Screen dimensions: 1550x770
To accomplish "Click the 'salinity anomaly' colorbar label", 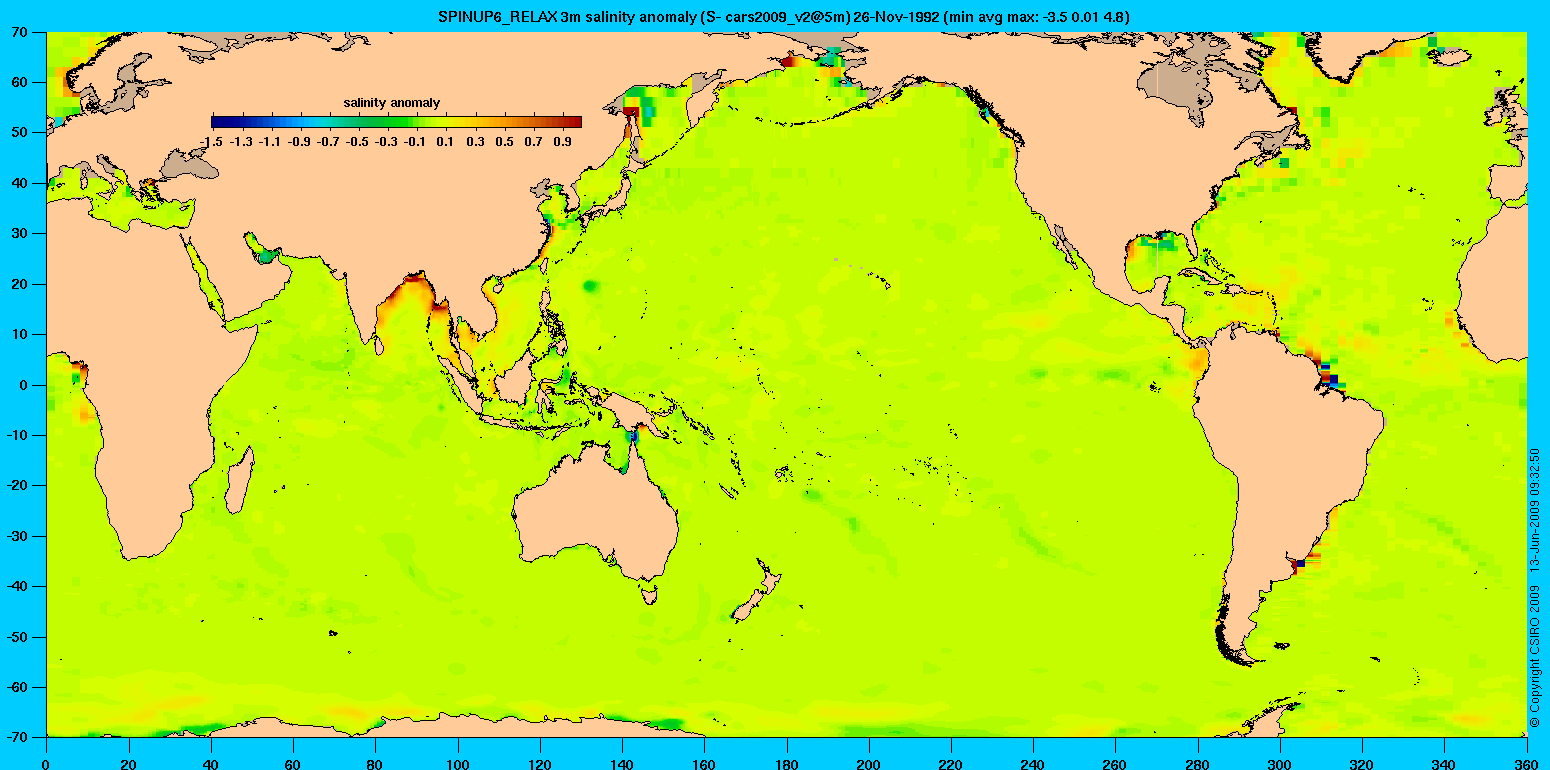I will pyautogui.click(x=392, y=103).
